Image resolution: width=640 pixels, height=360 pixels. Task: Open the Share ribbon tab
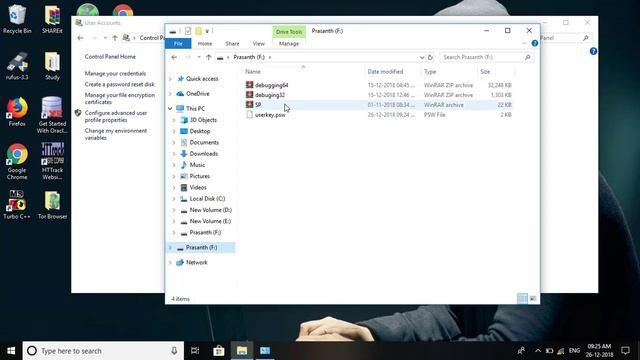tap(232, 44)
